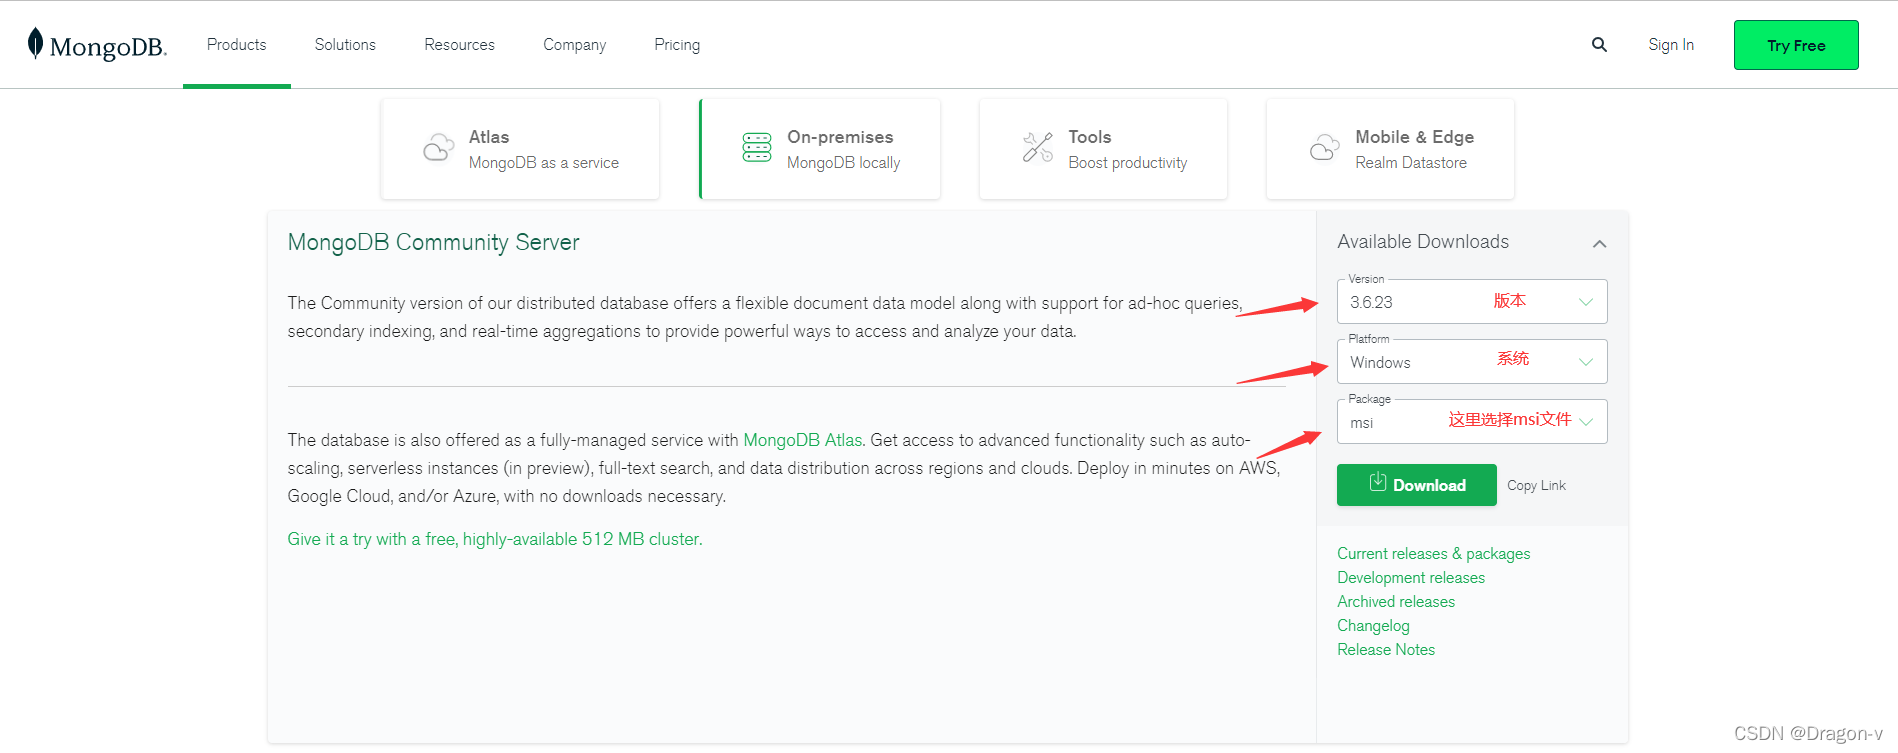The width and height of the screenshot is (1898, 753).
Task: Open the Release Notes link
Action: [x=1386, y=650]
